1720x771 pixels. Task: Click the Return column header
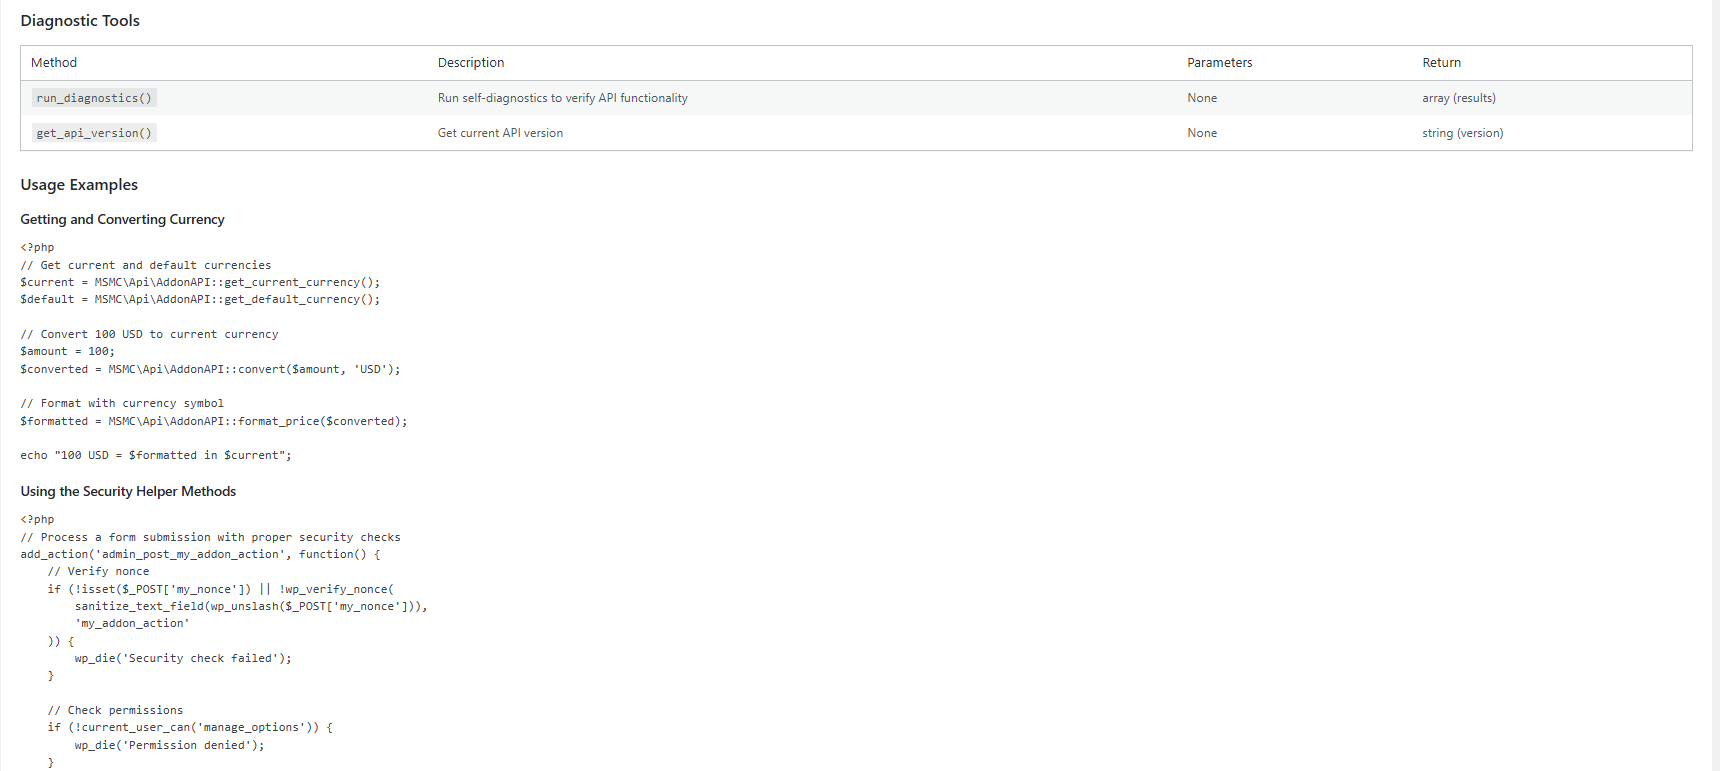click(1441, 63)
